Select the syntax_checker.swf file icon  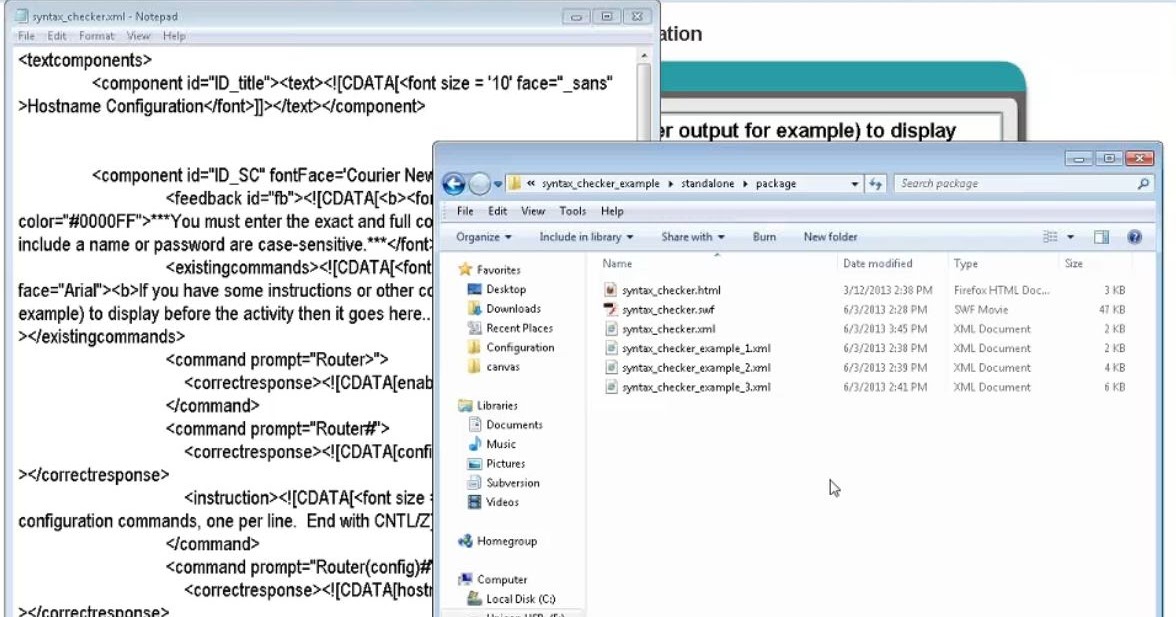tap(610, 310)
